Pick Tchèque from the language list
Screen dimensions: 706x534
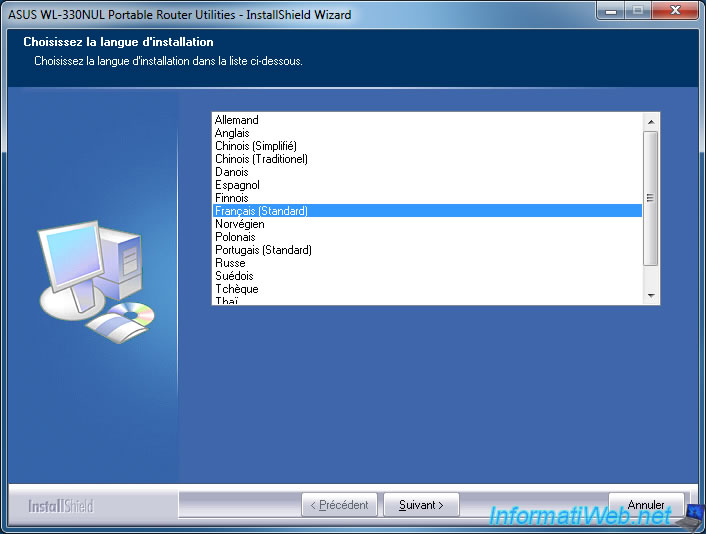pyautogui.click(x=427, y=289)
